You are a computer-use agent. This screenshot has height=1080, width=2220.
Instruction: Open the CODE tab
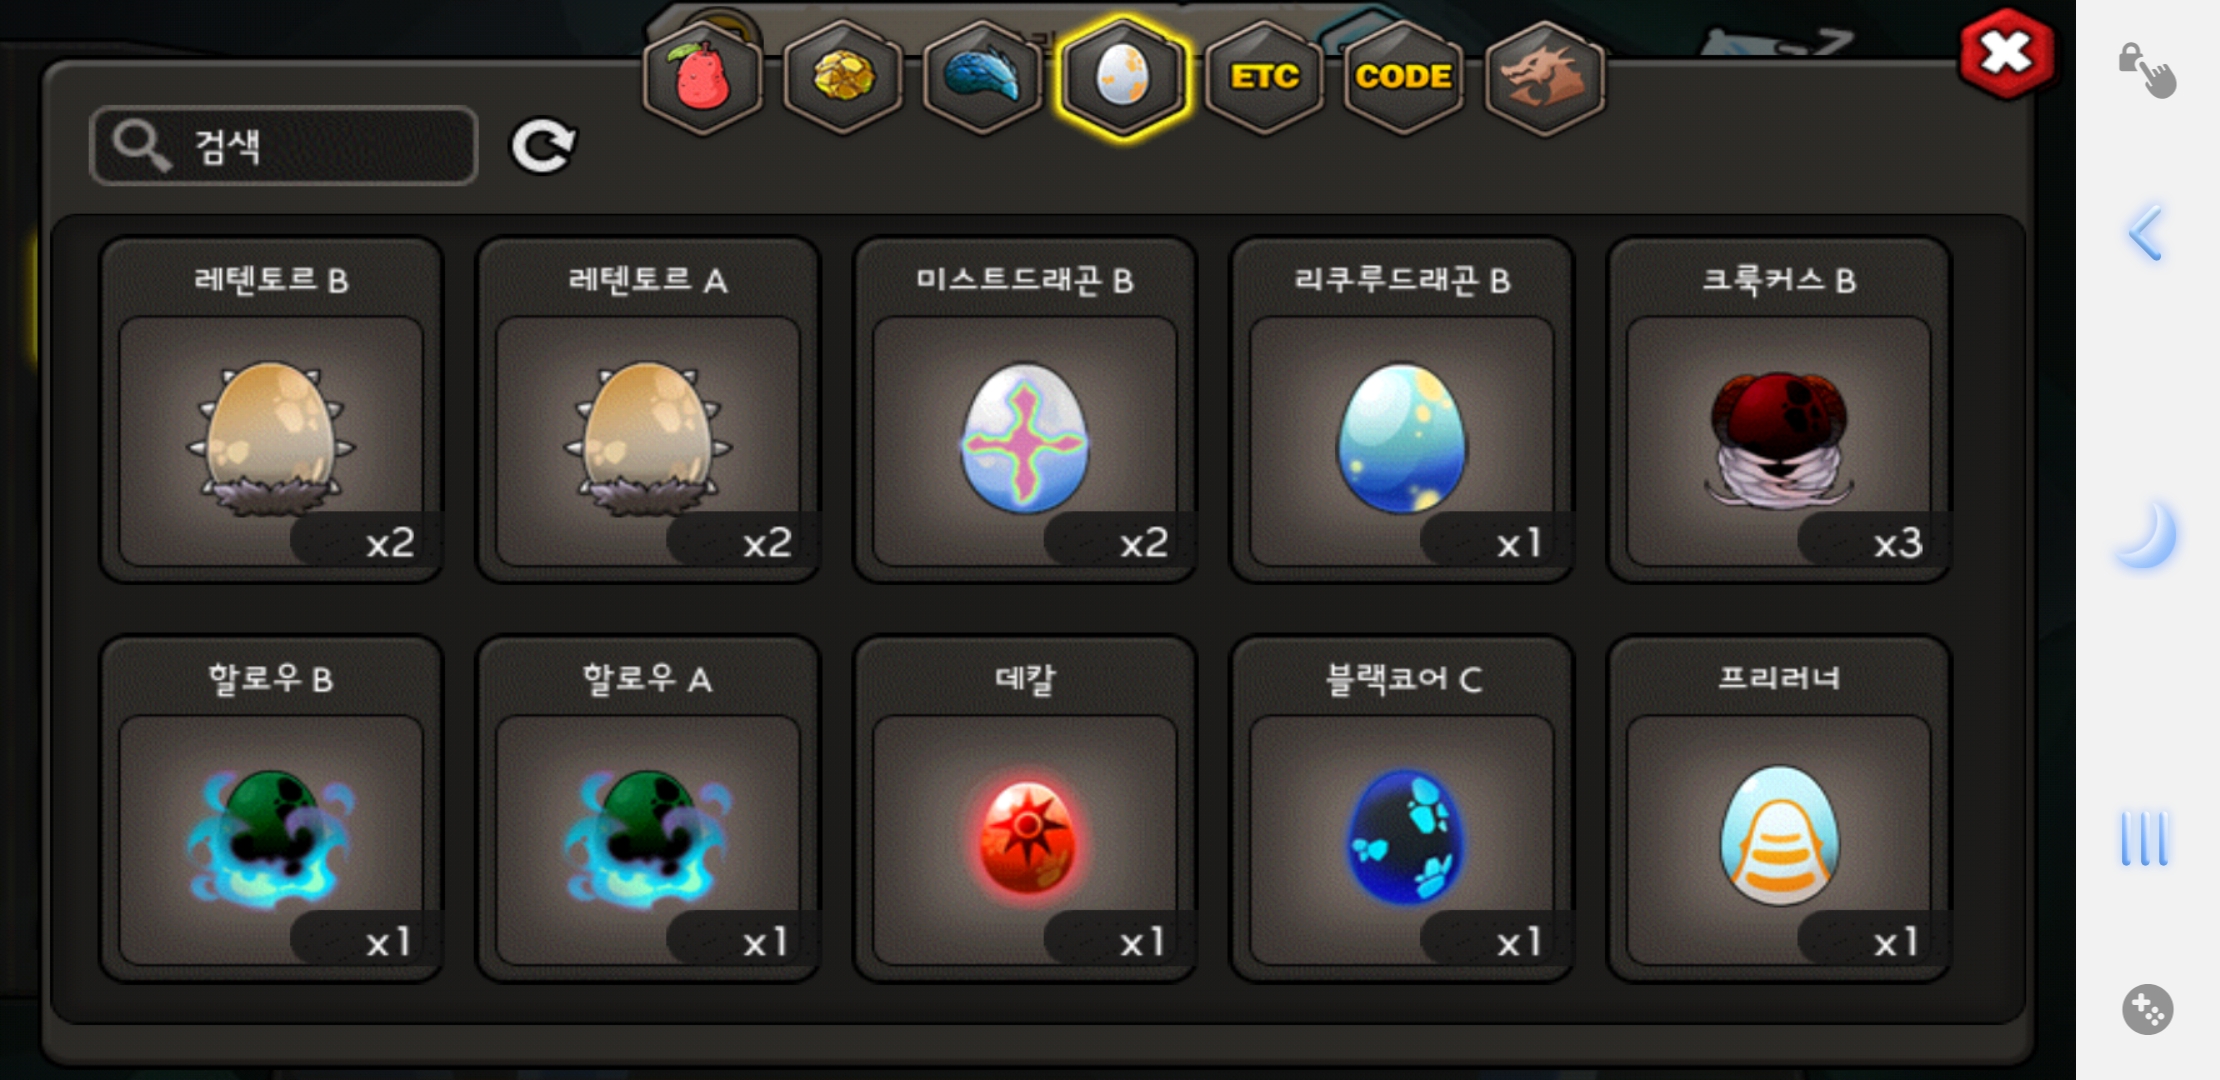pyautogui.click(x=1404, y=78)
